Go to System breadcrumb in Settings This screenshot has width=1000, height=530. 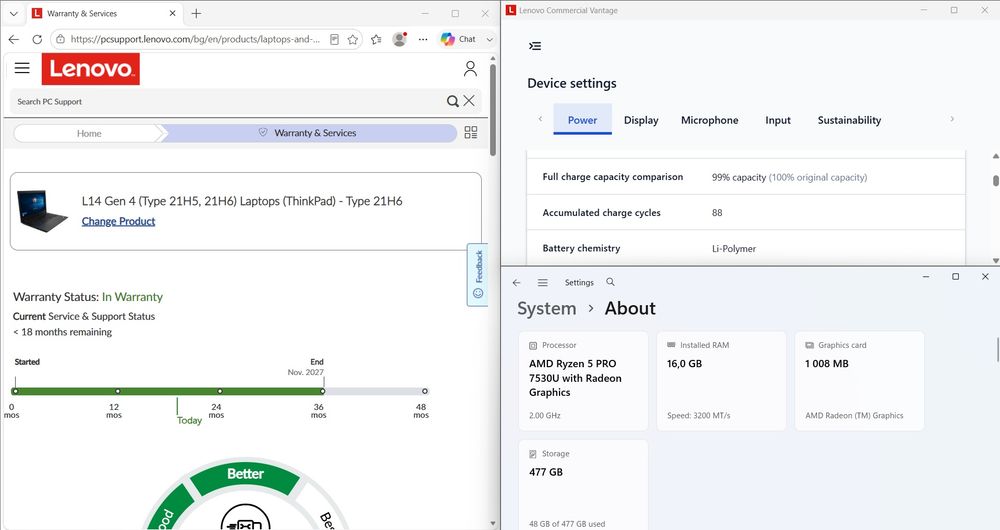tap(547, 309)
